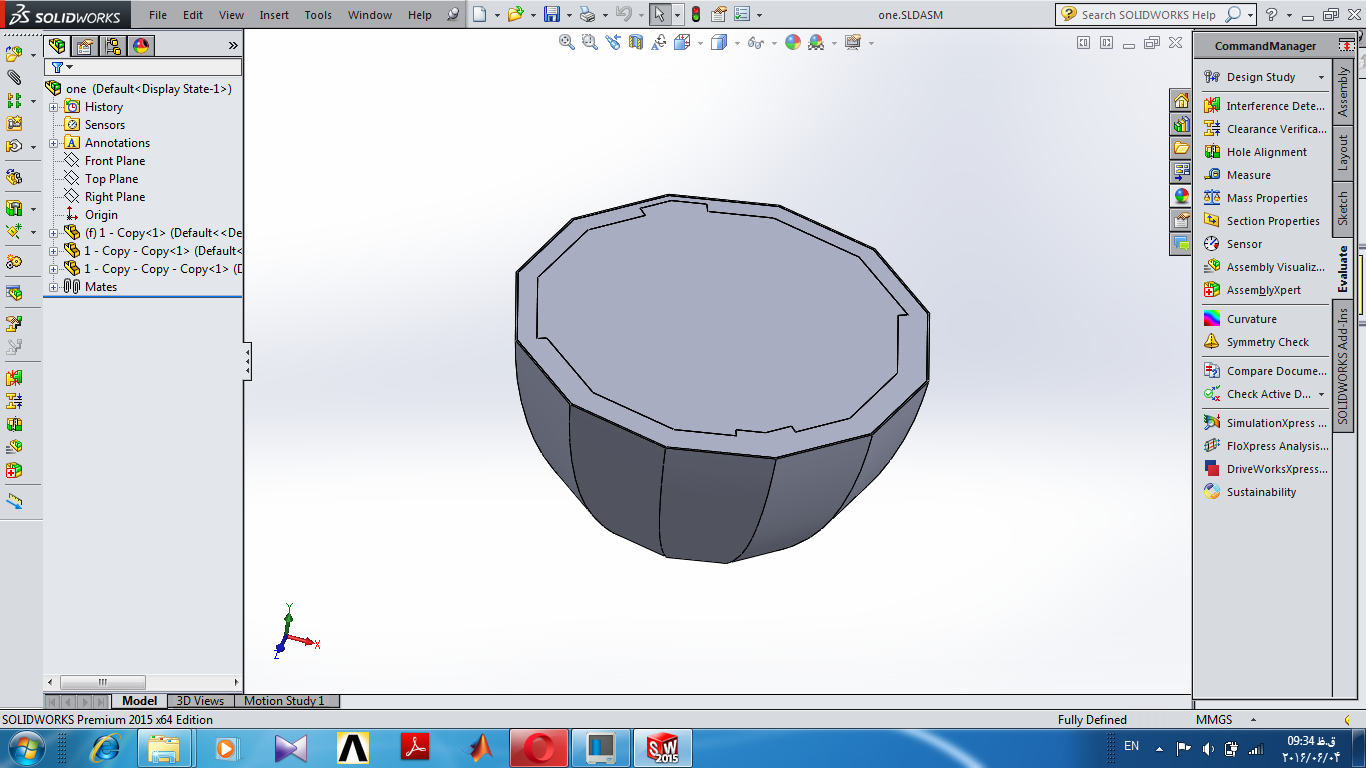The image size is (1366, 768).
Task: Click the Save disk icon
Action: 551,15
